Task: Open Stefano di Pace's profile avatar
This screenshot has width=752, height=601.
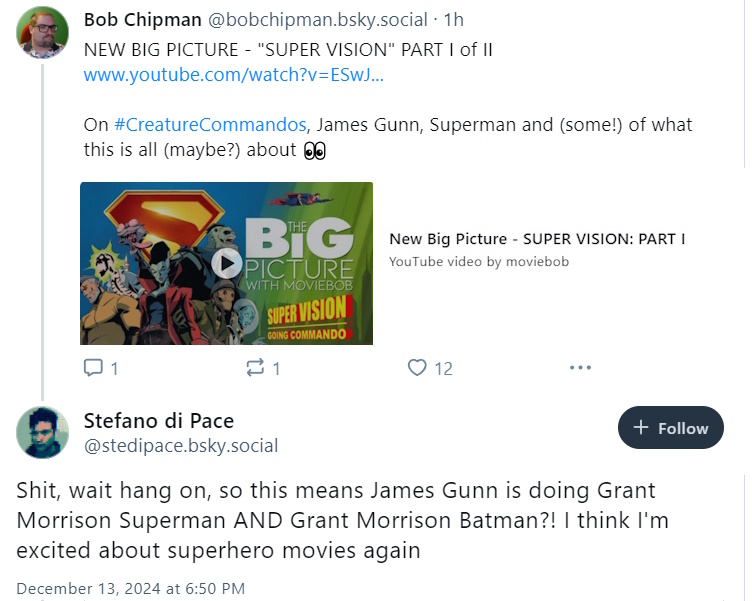Action: pyautogui.click(x=43, y=432)
